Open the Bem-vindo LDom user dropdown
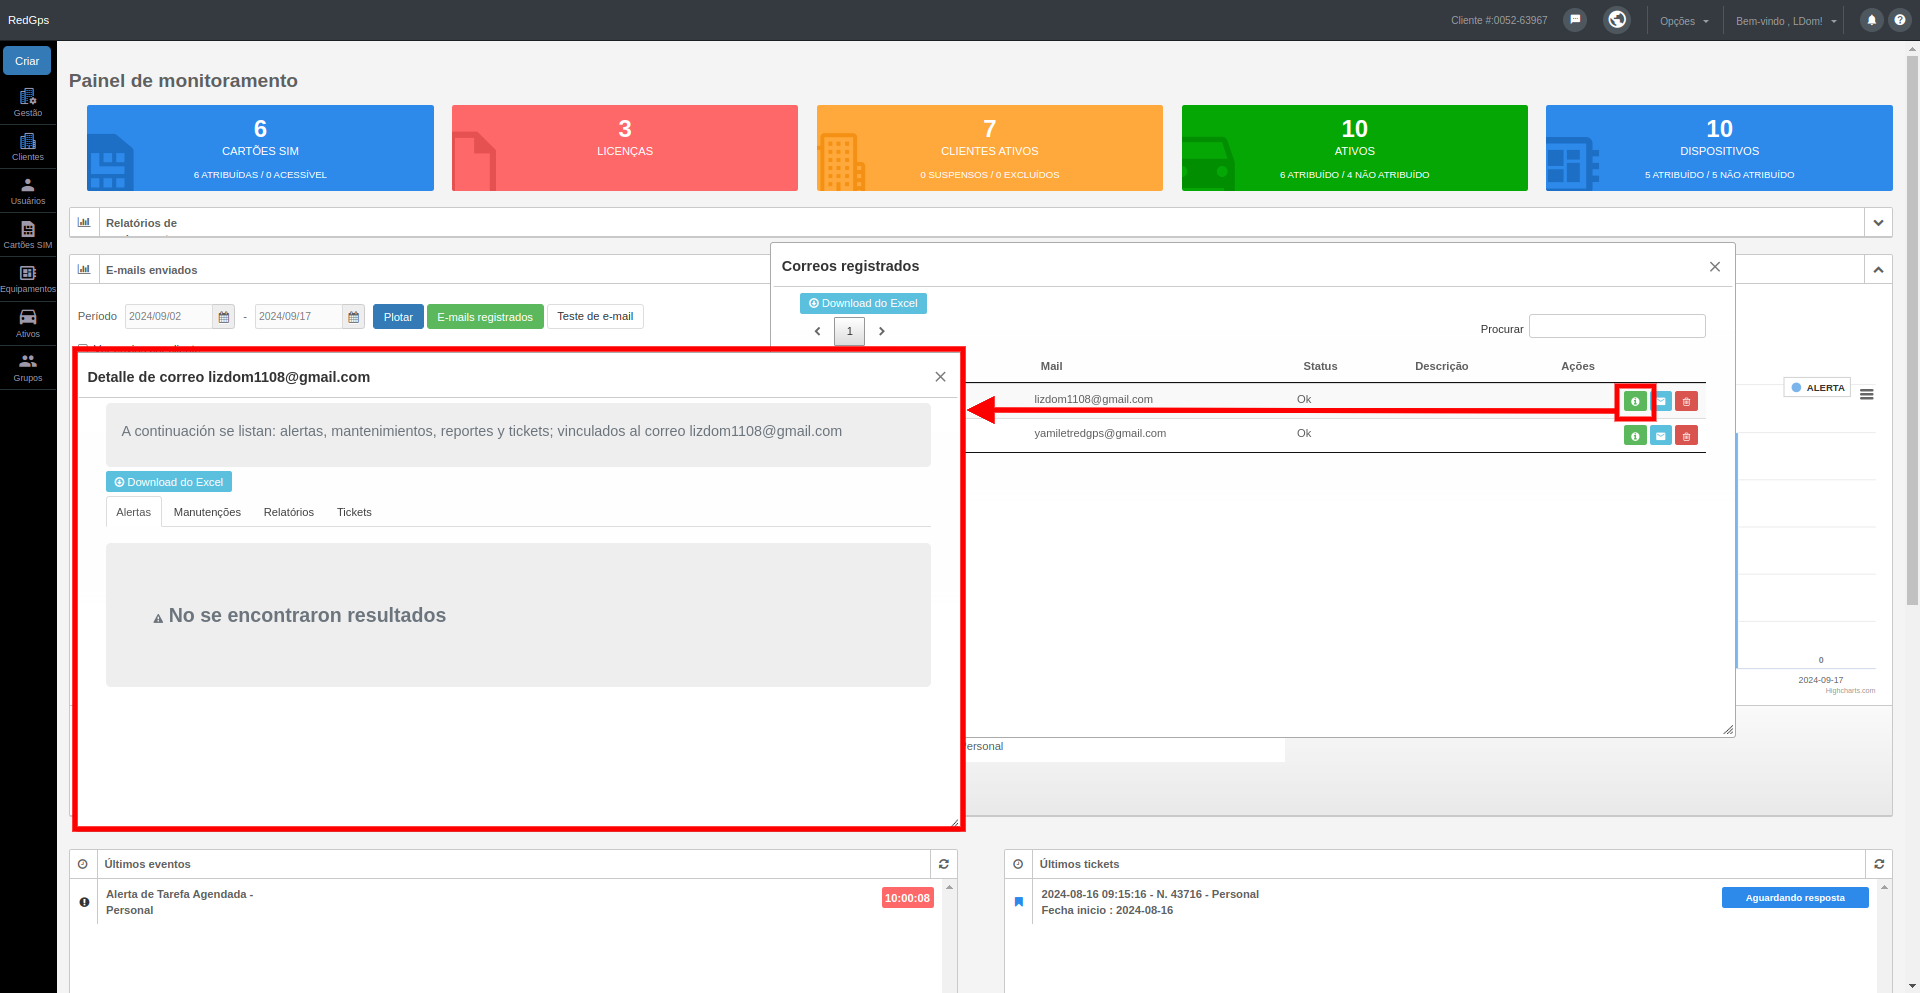 coord(1786,21)
